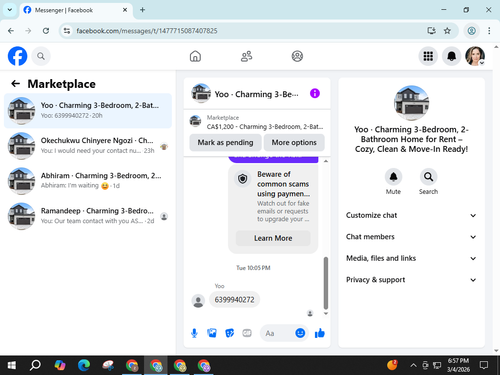Click the 6399940272 message bubble
This screenshot has width=500, height=375.
pyautogui.click(x=234, y=300)
